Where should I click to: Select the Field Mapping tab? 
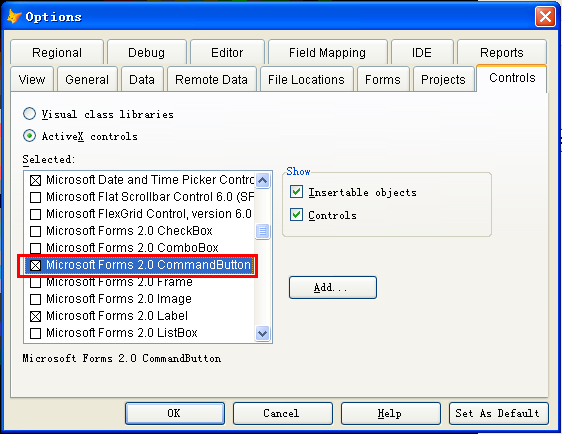pyautogui.click(x=328, y=52)
